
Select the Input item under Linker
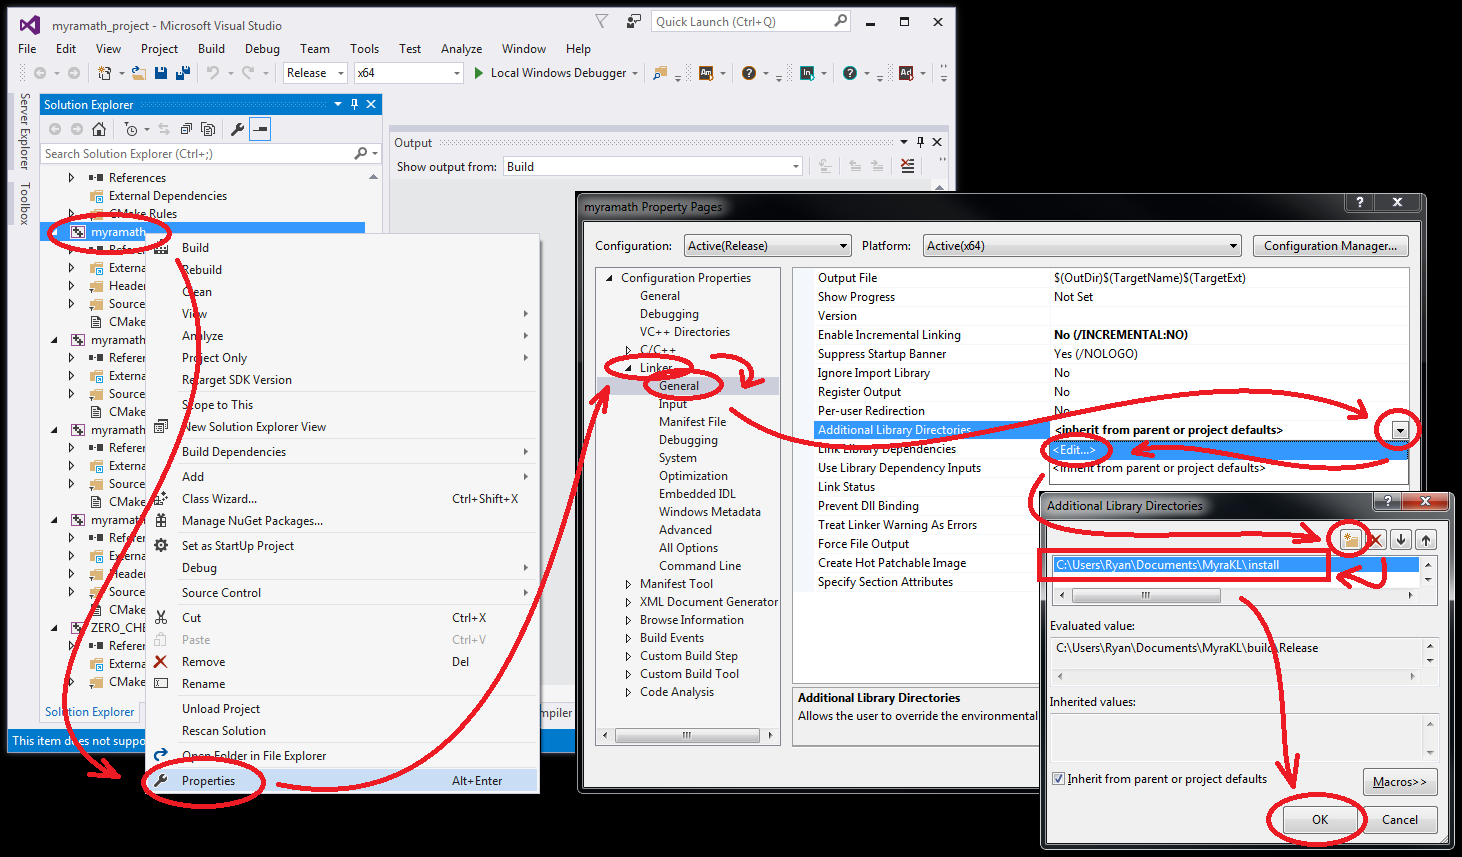point(673,404)
